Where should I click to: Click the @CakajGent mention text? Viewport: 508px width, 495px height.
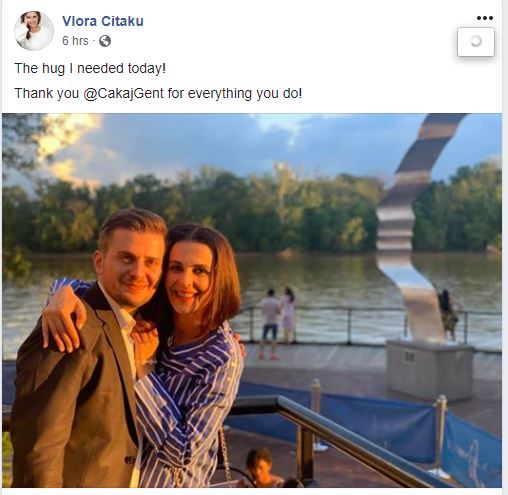[x=124, y=93]
